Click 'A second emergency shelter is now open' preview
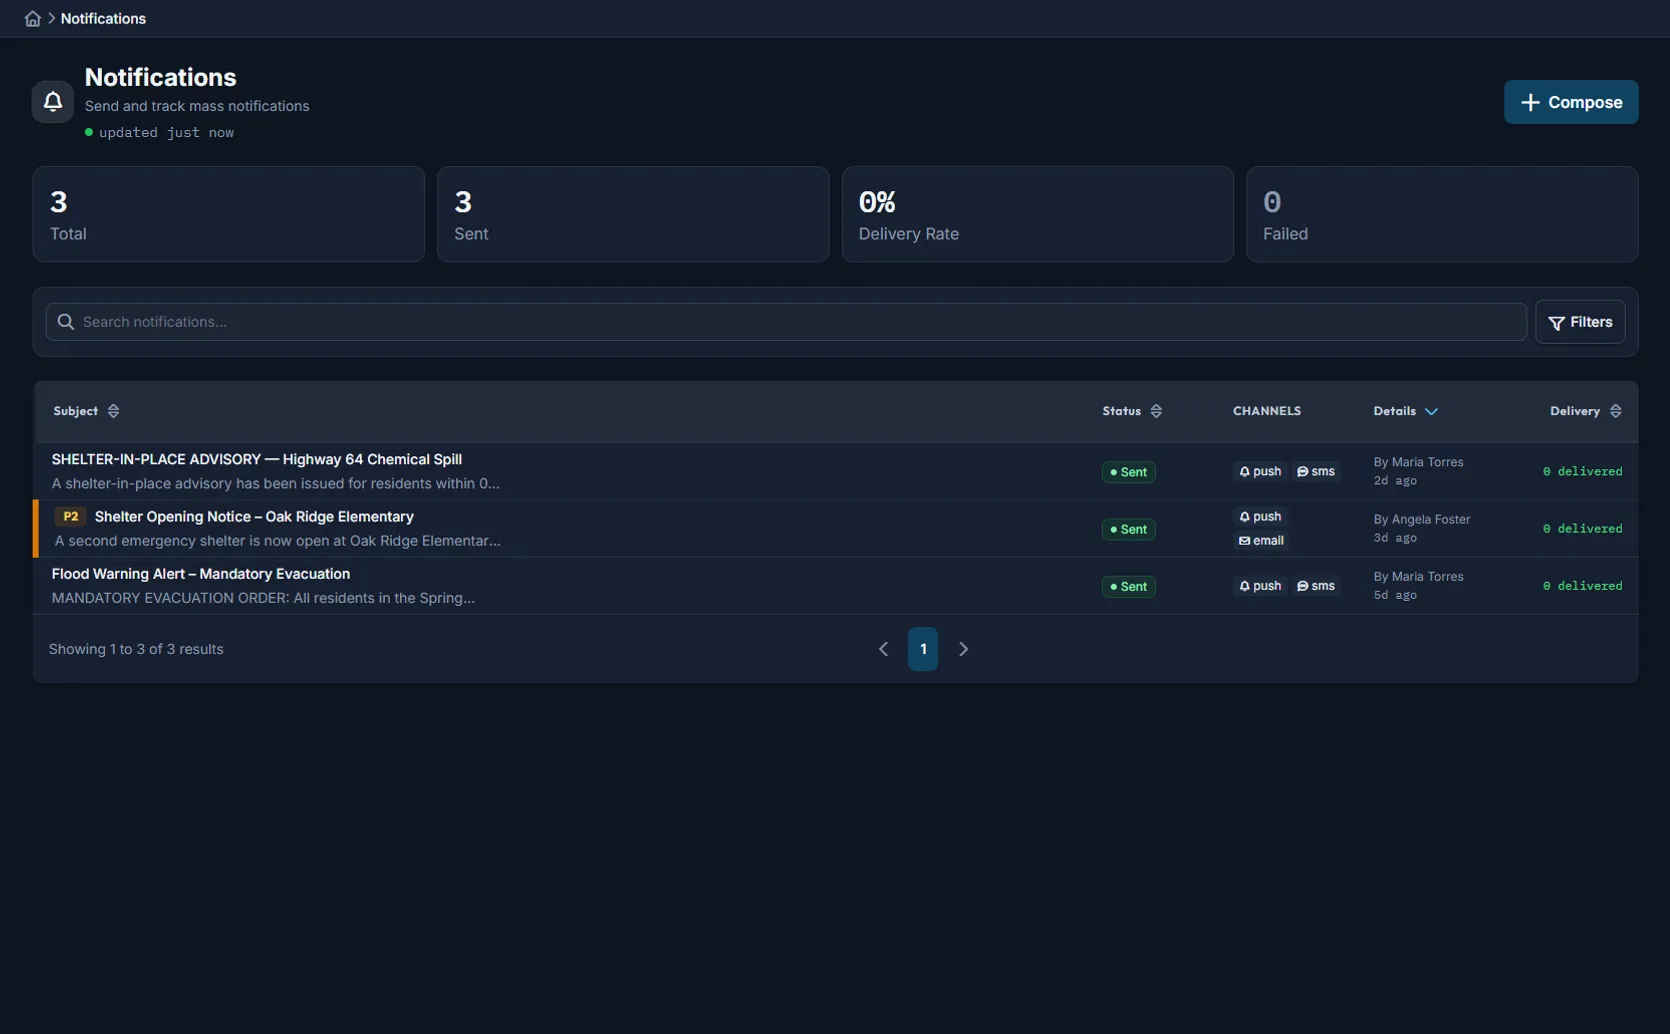The height and width of the screenshot is (1034, 1670). click(x=277, y=541)
